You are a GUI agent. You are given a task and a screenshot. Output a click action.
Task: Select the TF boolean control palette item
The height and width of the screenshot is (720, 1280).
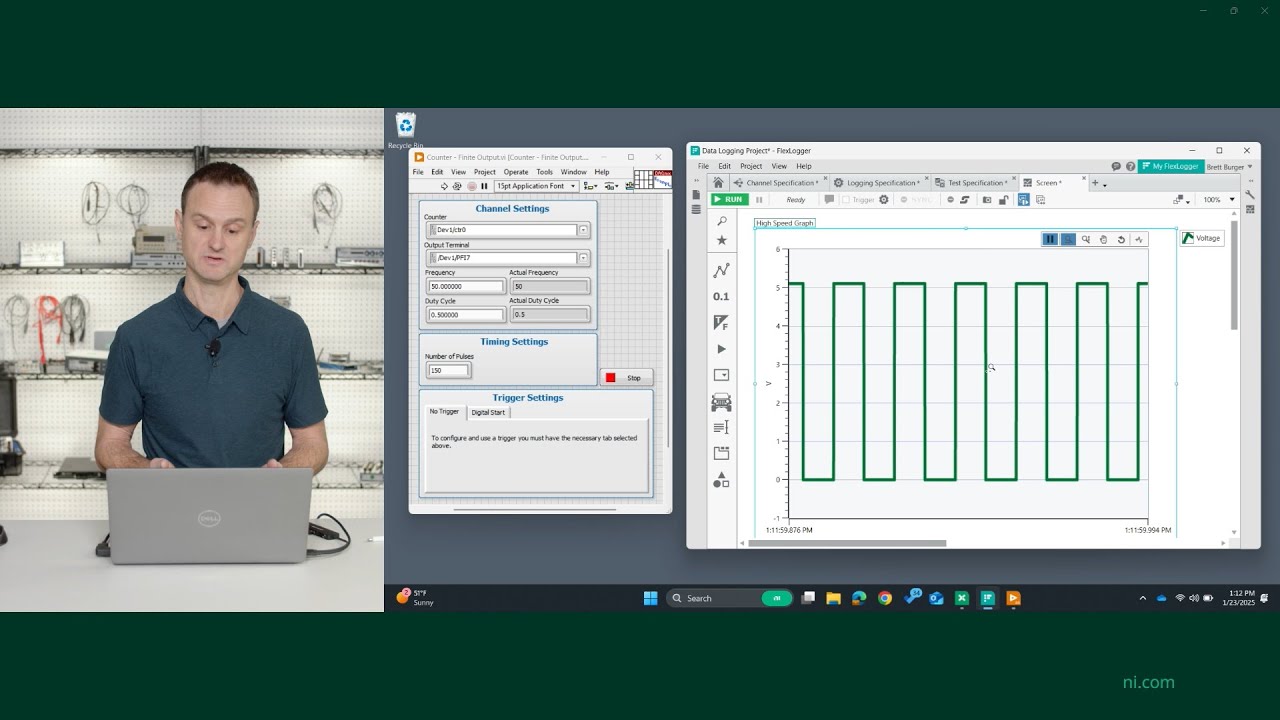(721, 323)
